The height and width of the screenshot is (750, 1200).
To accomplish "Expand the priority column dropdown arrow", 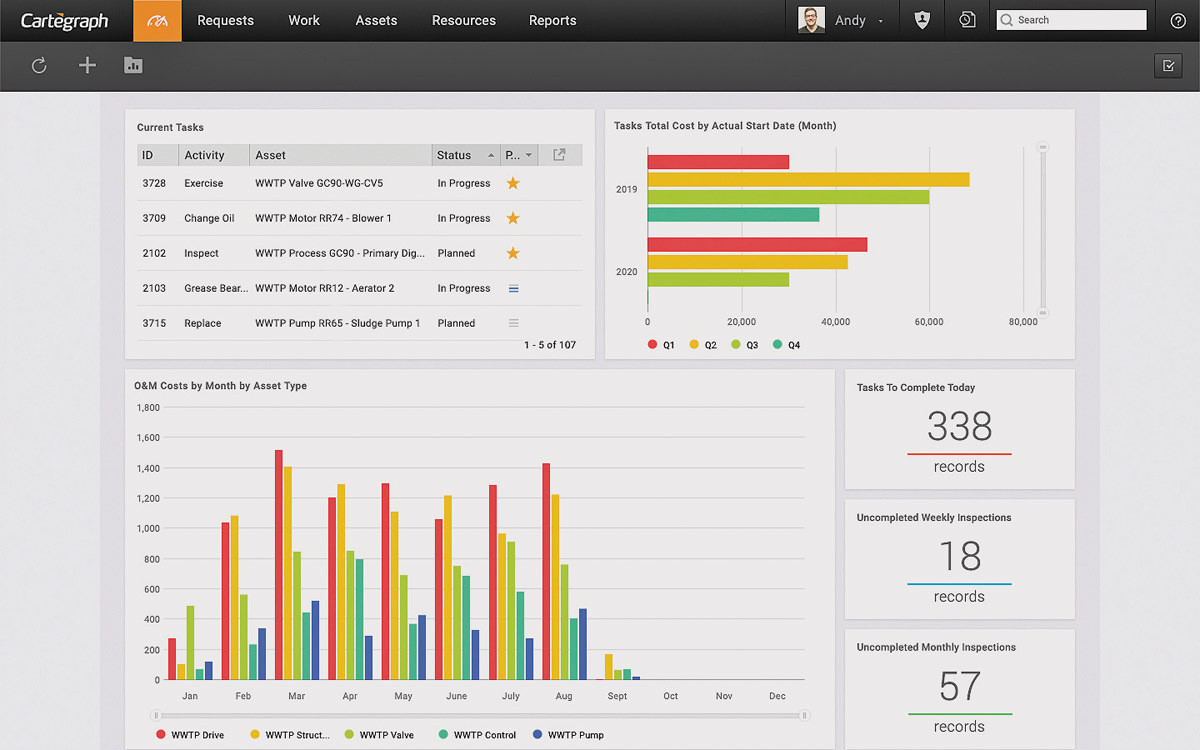I will (529, 155).
